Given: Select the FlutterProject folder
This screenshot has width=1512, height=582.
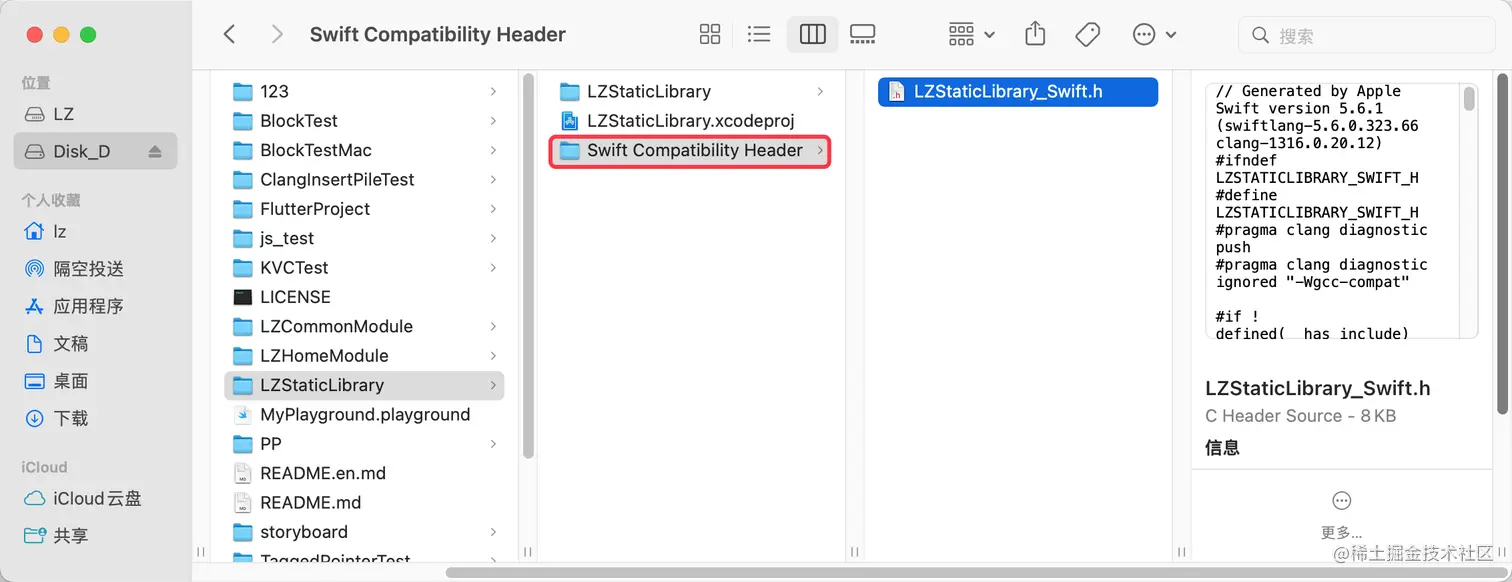Looking at the screenshot, I should click(365, 209).
